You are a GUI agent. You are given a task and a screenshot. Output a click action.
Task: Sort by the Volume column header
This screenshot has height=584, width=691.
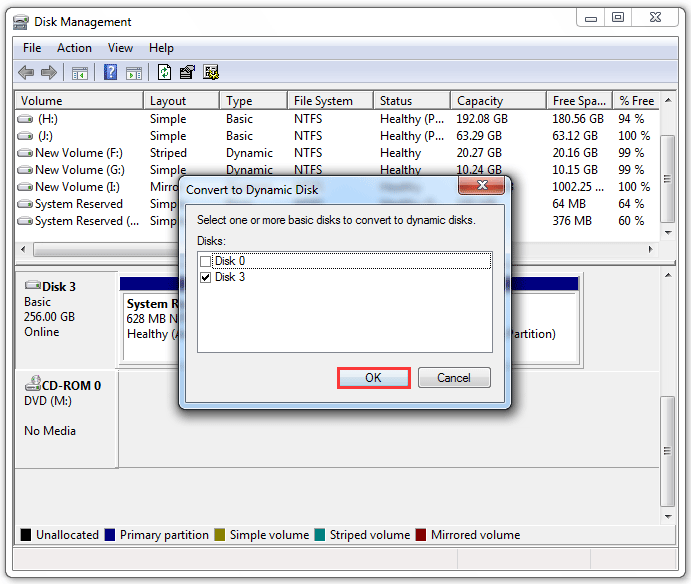click(79, 101)
